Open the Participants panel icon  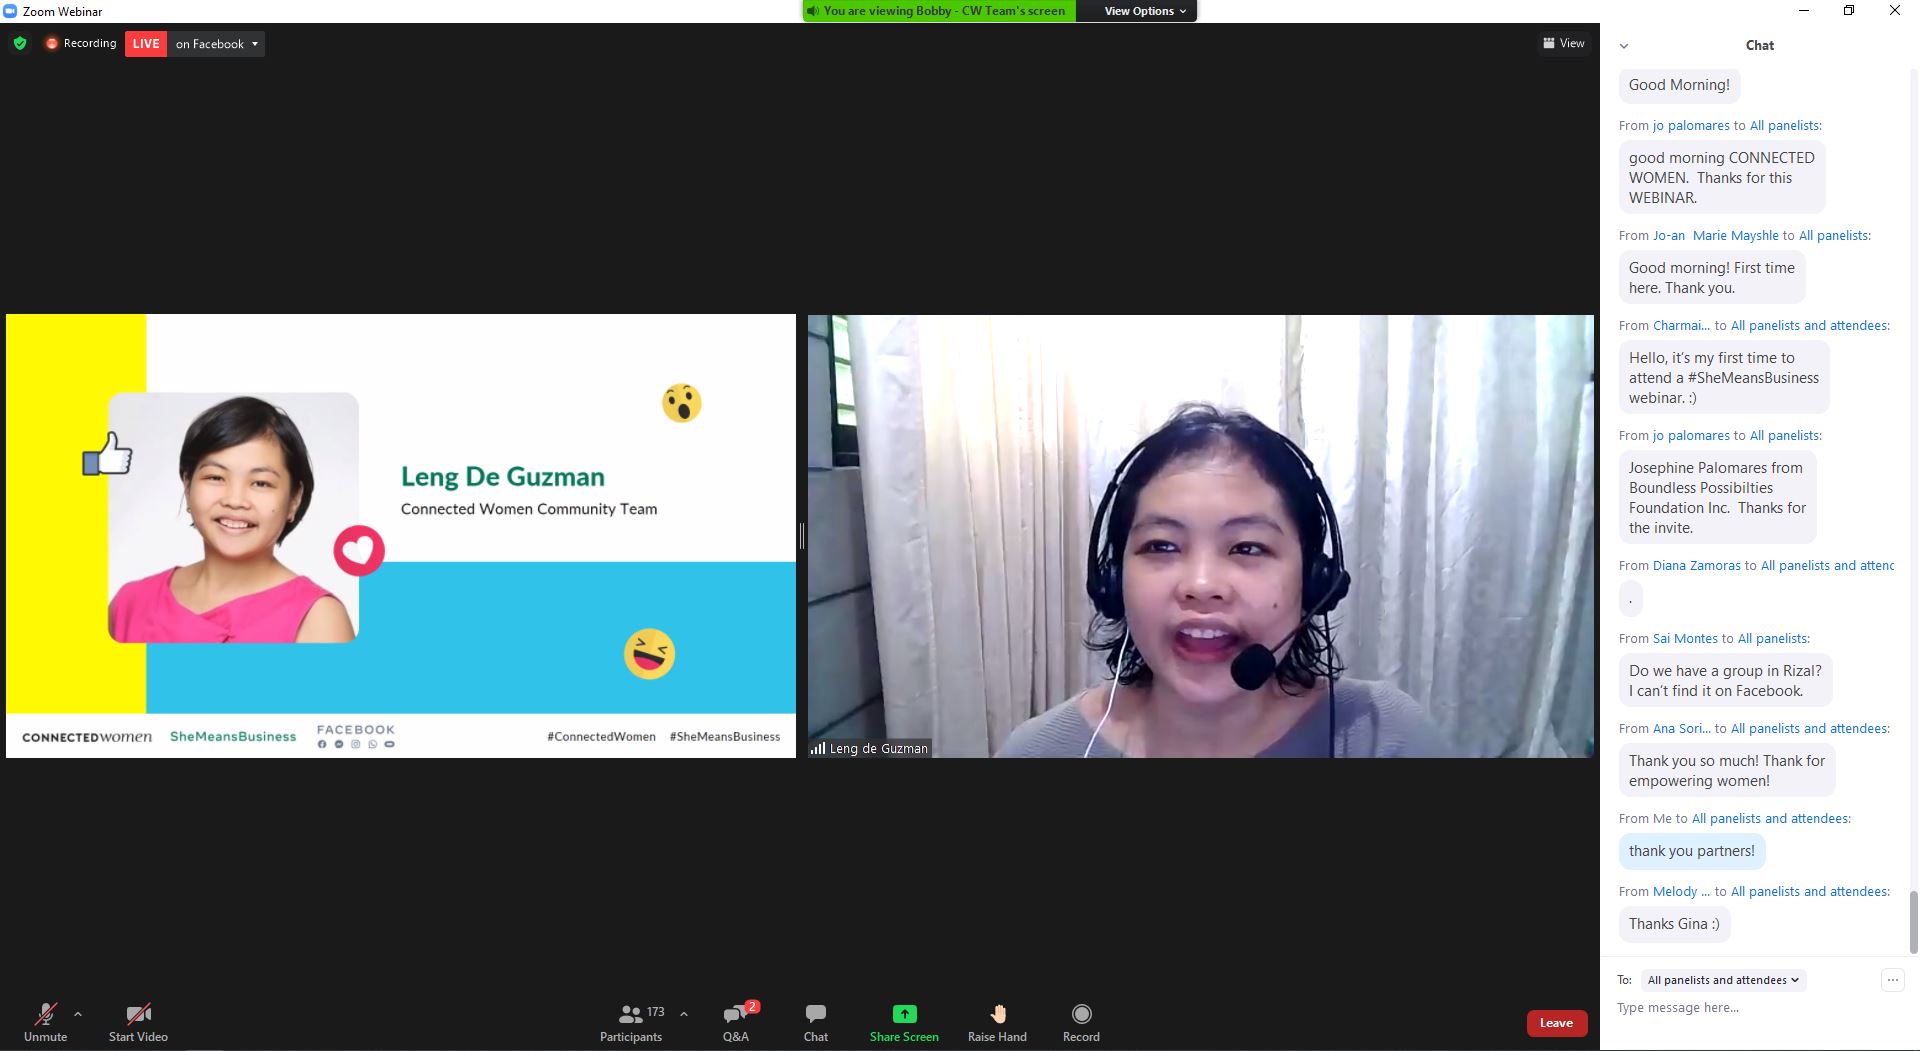631,1014
